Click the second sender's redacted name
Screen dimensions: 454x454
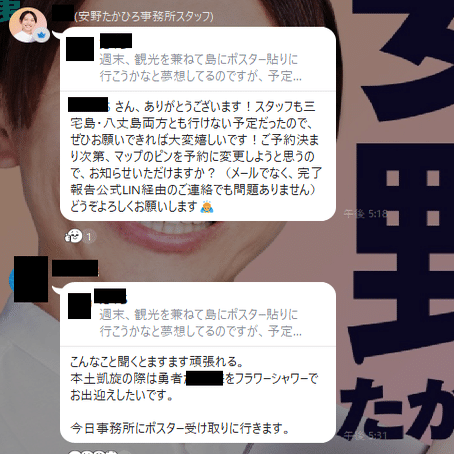[75, 268]
